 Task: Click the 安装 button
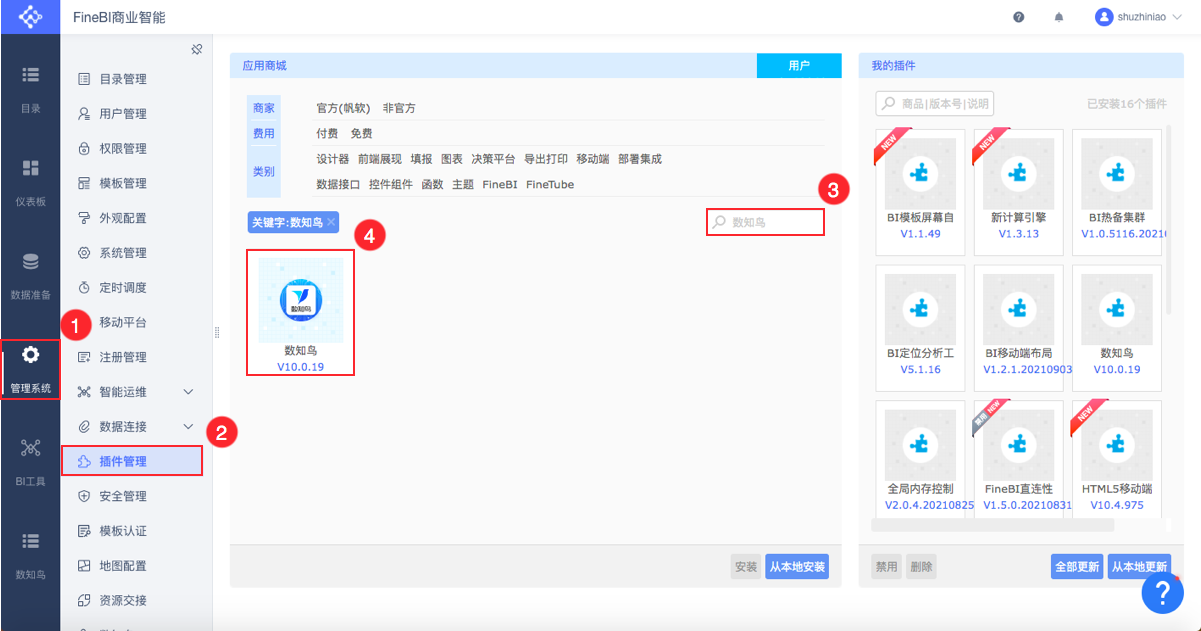coord(746,567)
